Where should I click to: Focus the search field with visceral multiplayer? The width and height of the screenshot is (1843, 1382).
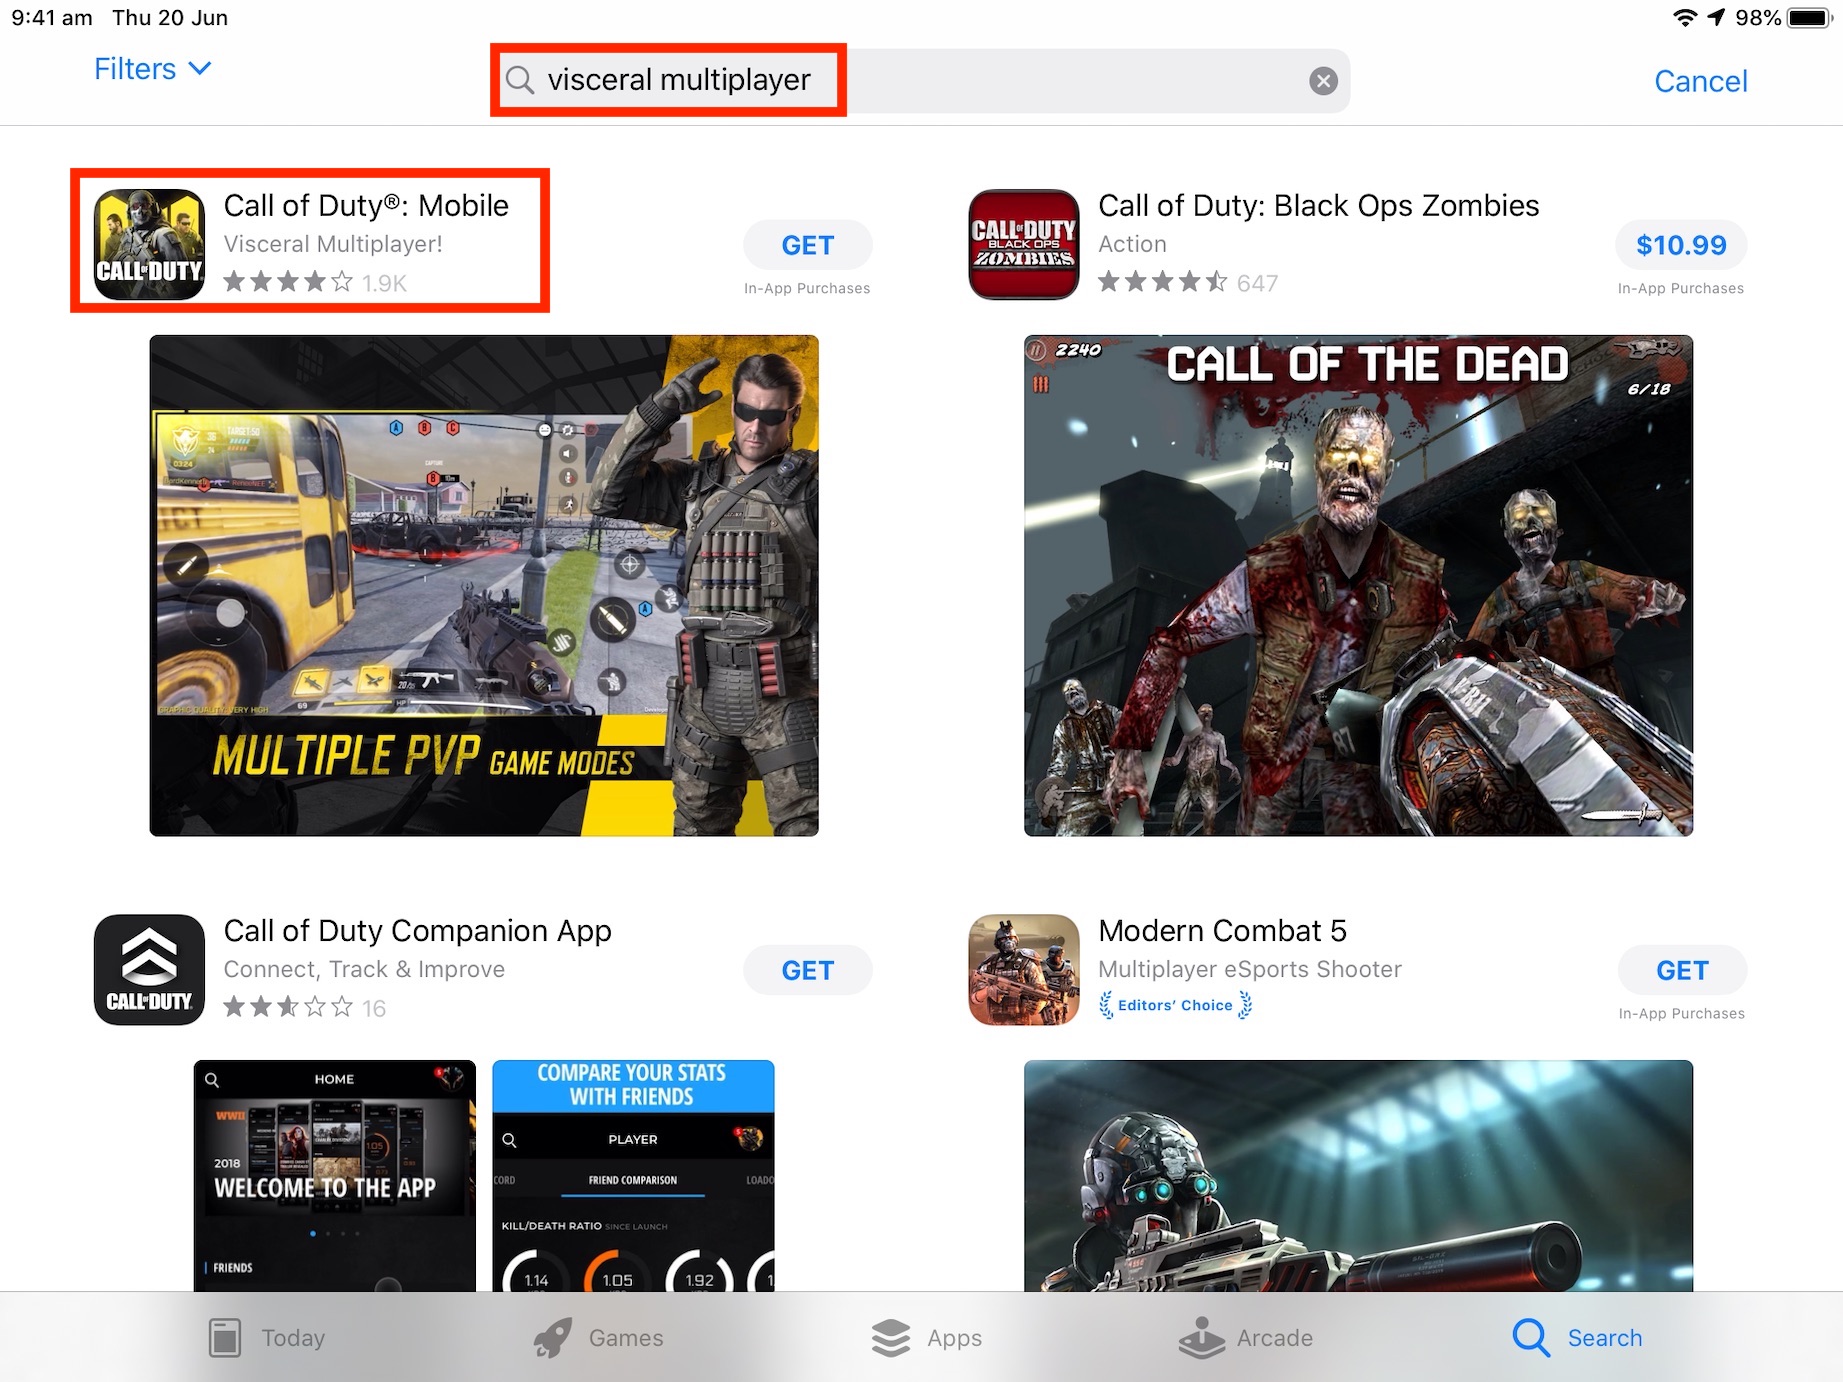[x=920, y=81]
